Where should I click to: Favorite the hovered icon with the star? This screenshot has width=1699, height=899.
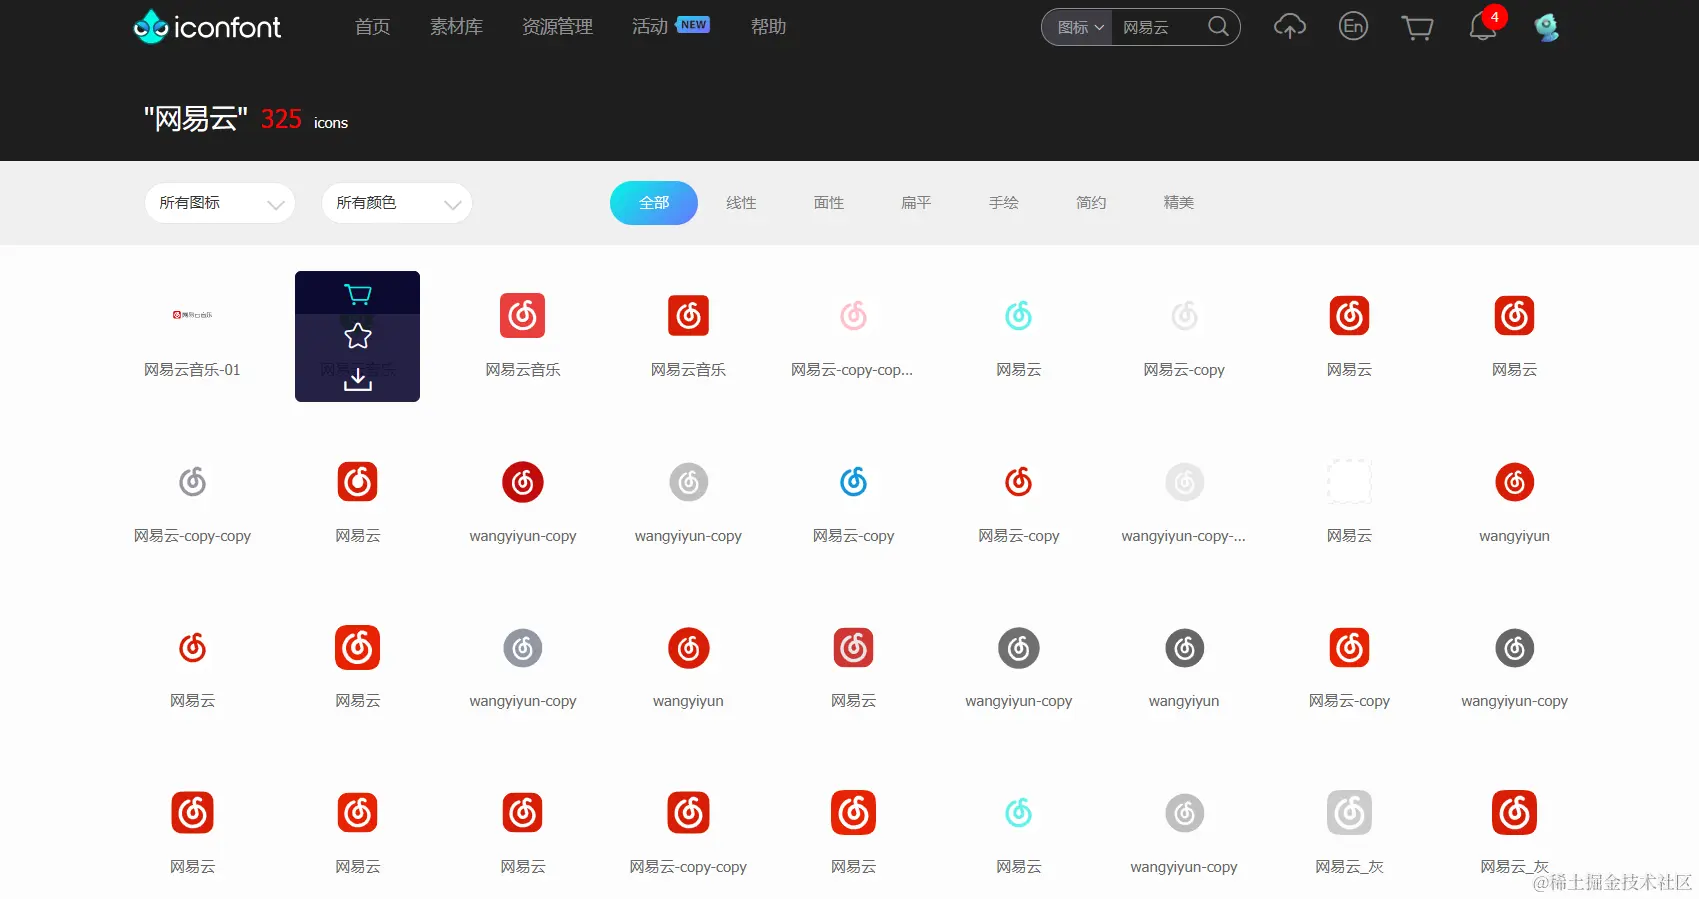coord(357,336)
